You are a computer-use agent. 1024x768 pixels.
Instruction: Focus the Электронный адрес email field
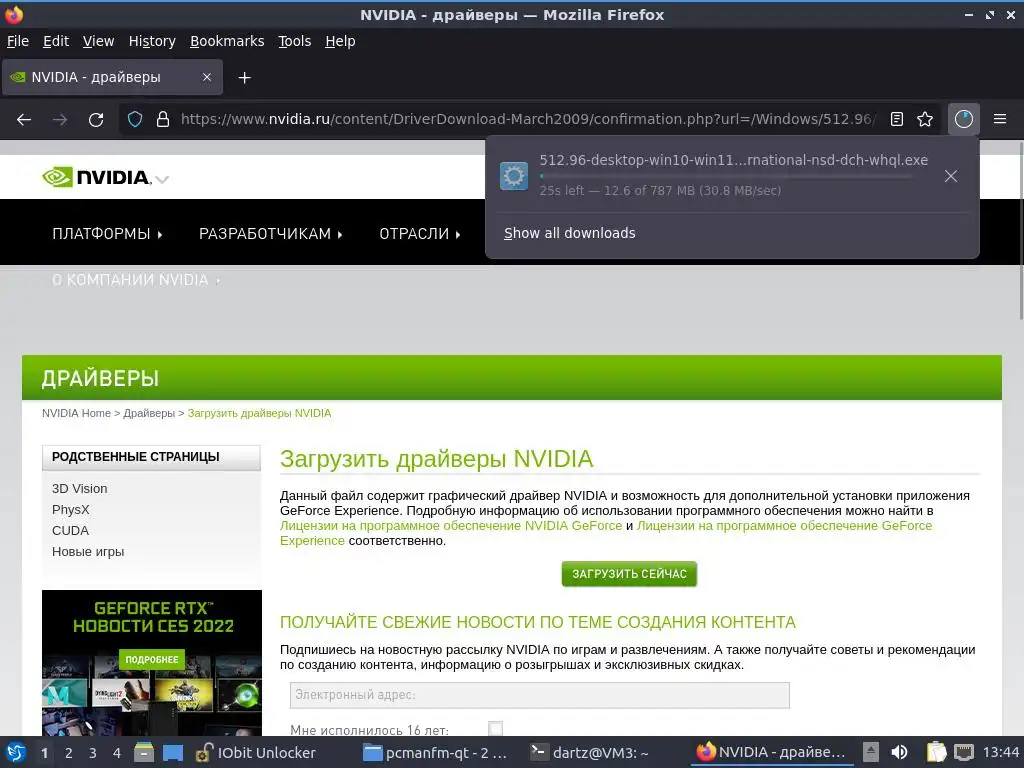point(539,695)
